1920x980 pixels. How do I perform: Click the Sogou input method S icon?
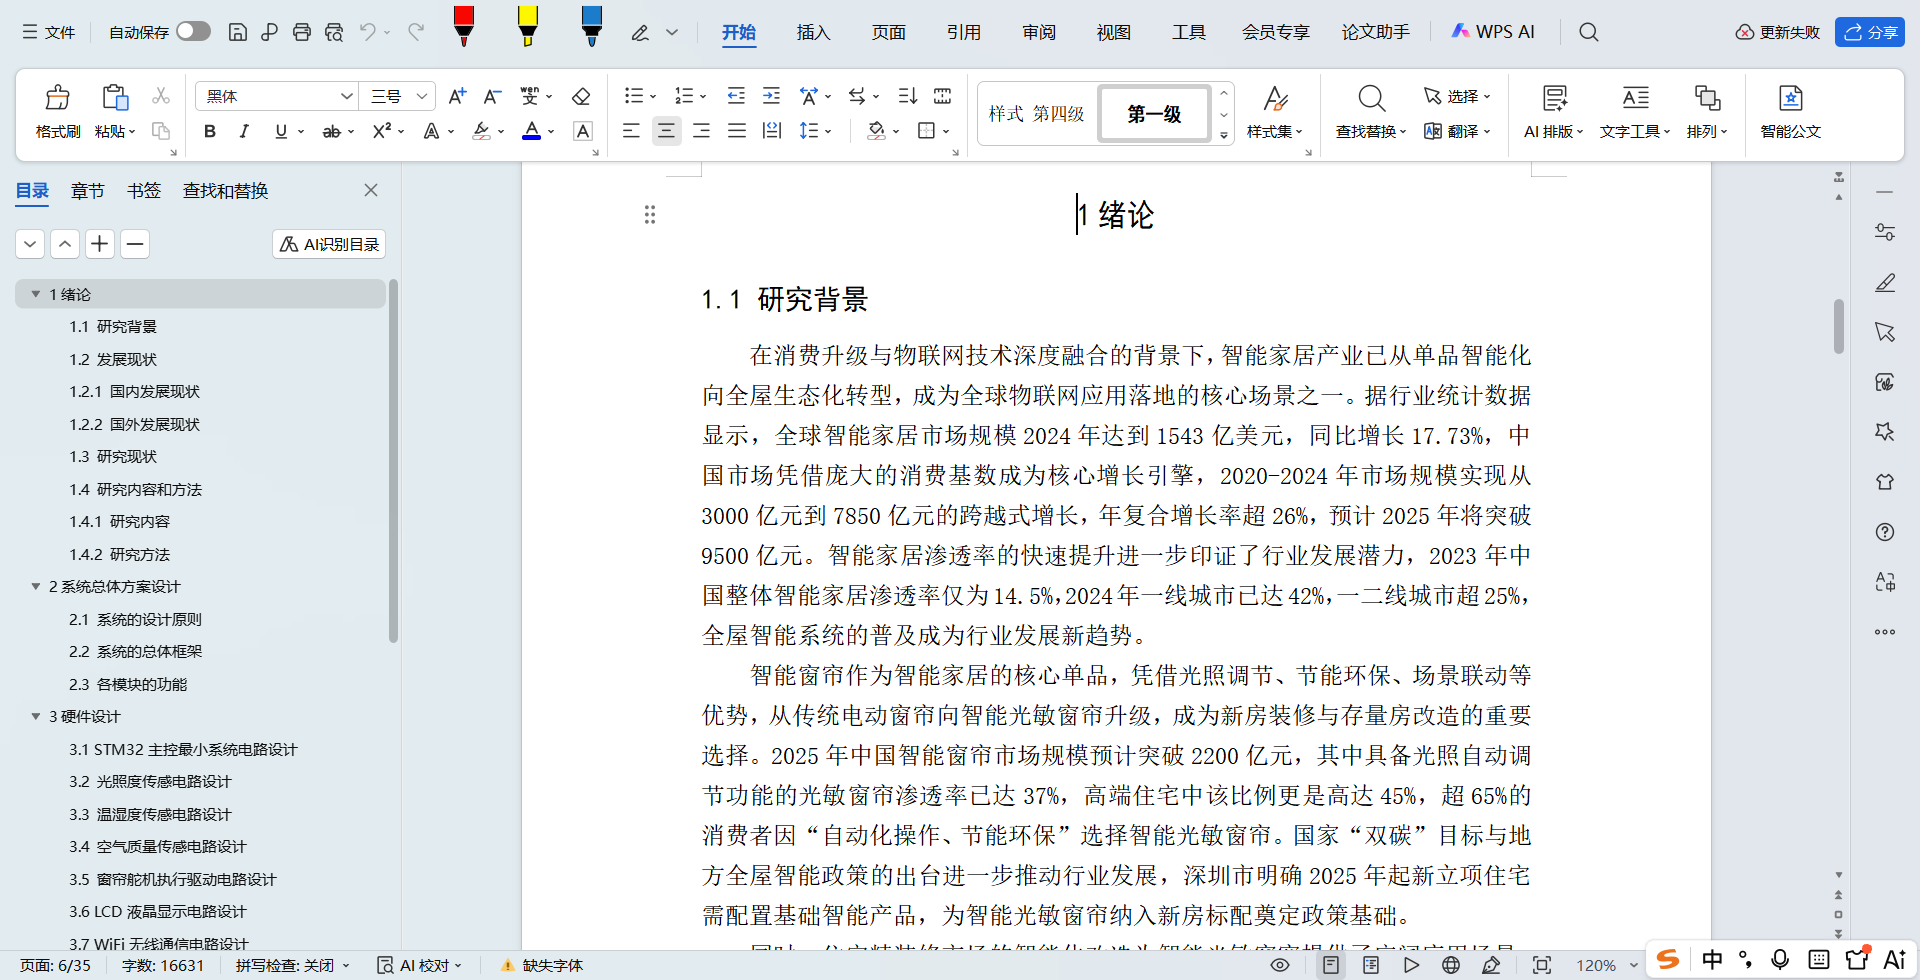pyautogui.click(x=1668, y=960)
